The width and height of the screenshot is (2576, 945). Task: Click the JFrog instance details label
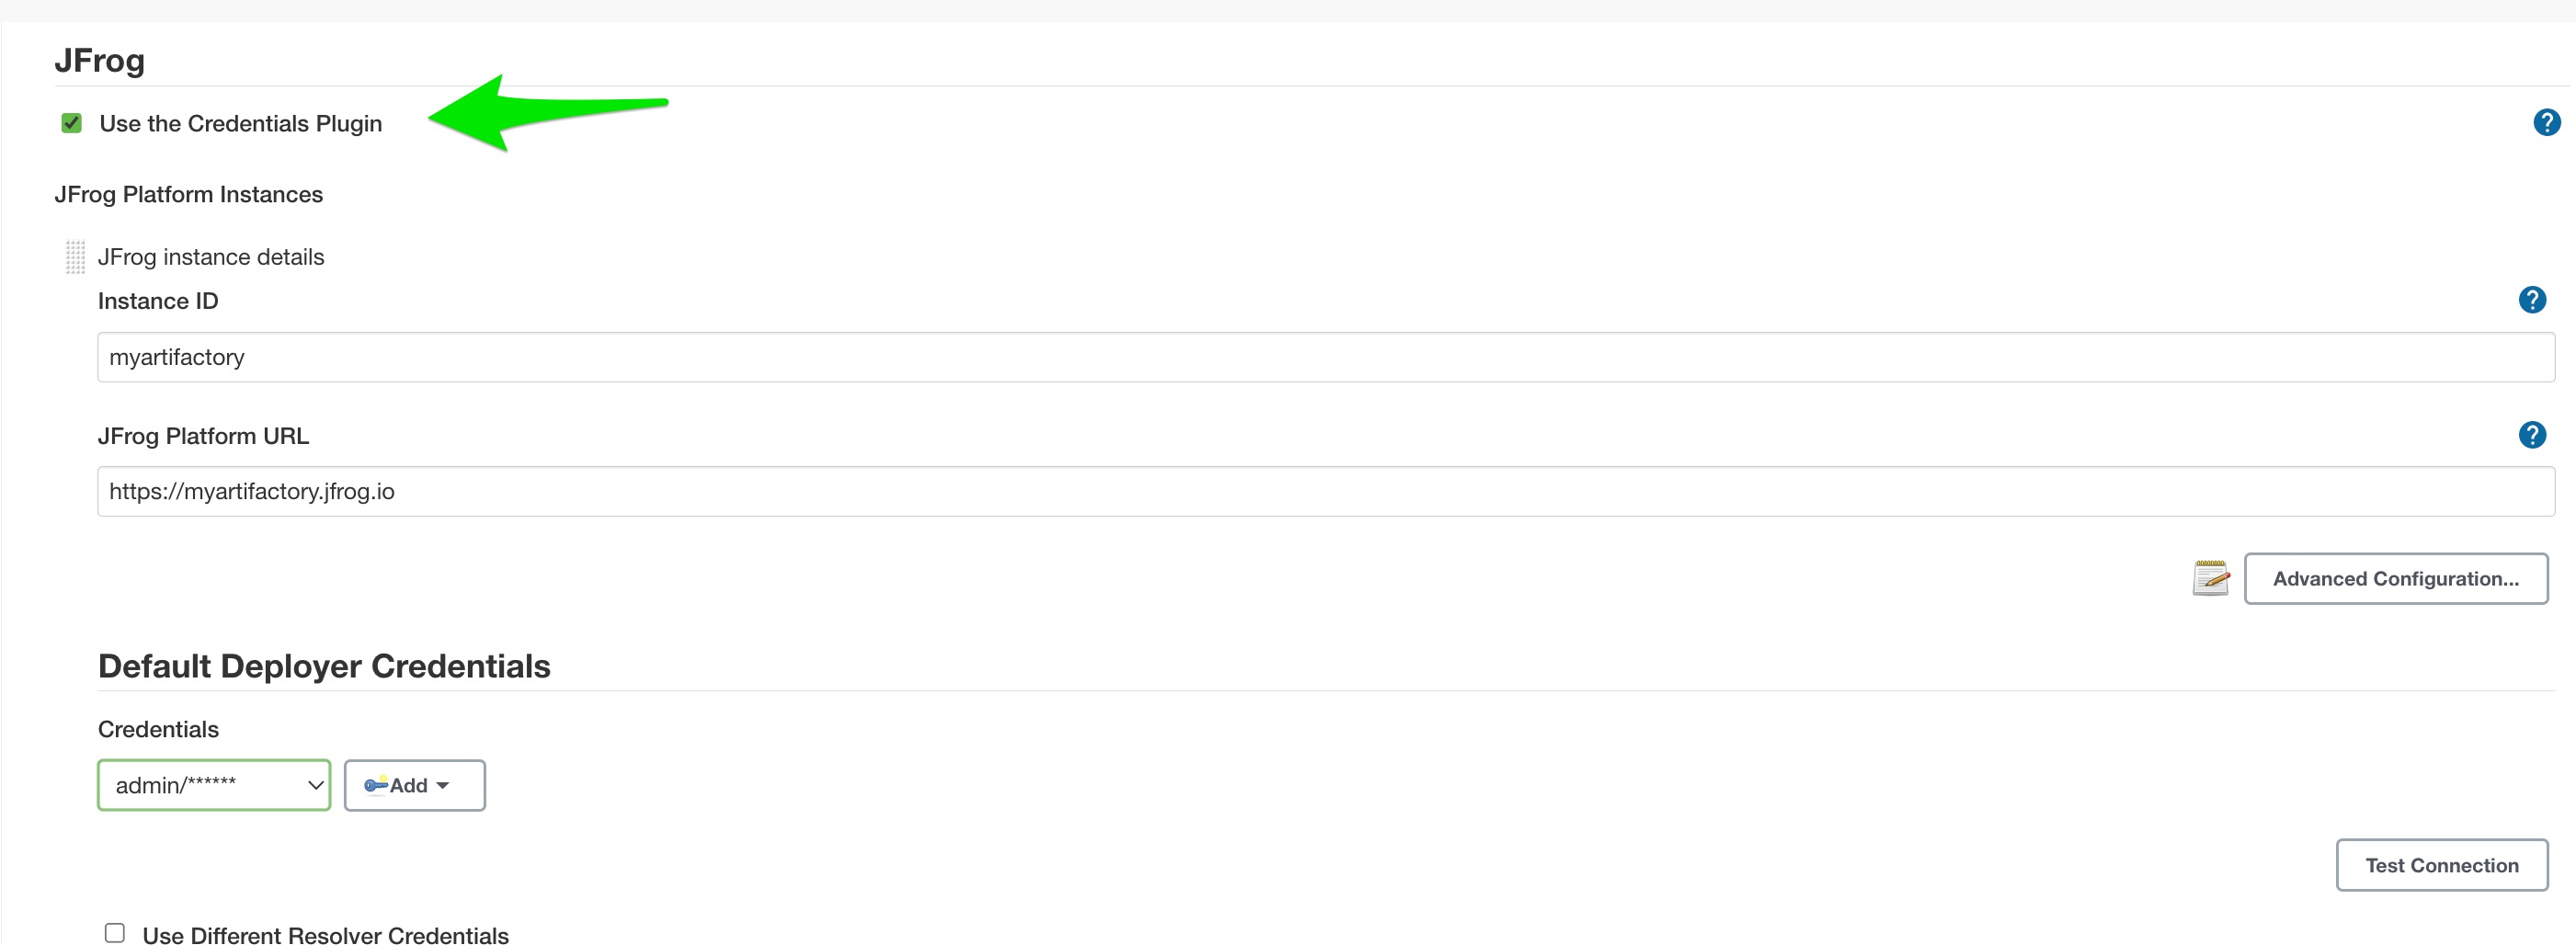pyautogui.click(x=211, y=257)
